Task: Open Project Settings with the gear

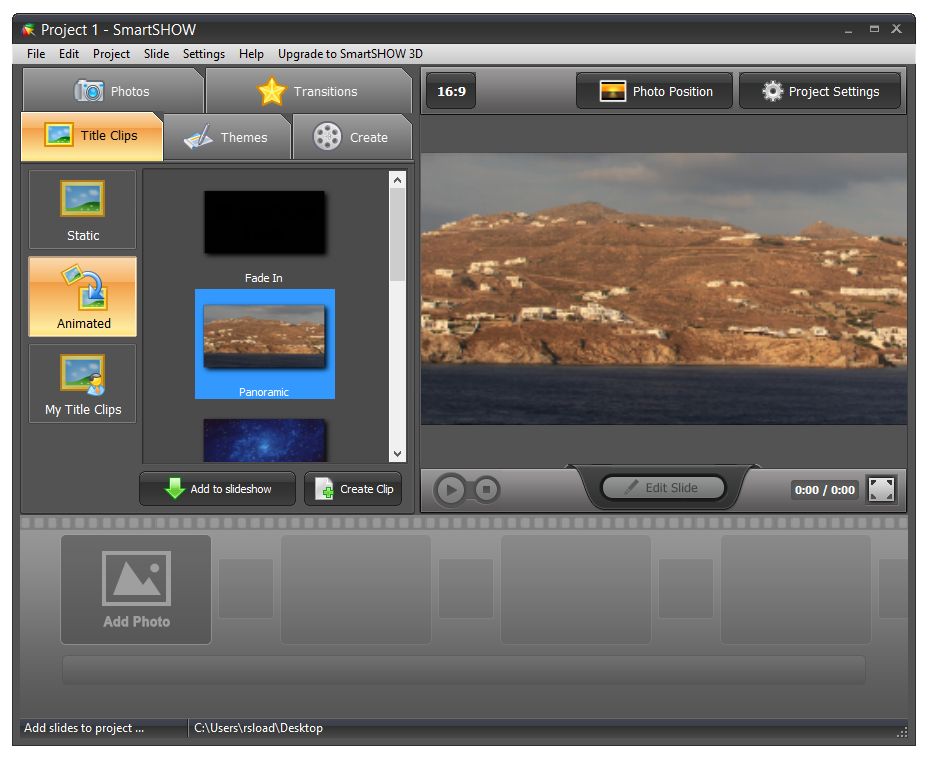Action: coord(820,91)
